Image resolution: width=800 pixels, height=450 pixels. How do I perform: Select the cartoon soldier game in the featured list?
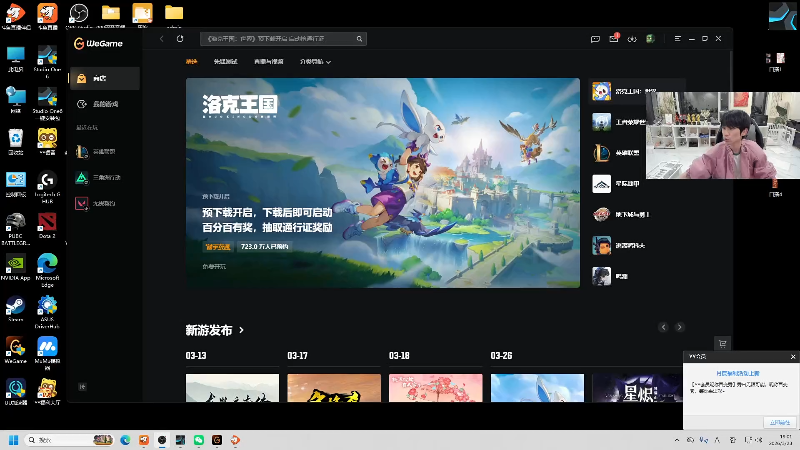click(620, 245)
